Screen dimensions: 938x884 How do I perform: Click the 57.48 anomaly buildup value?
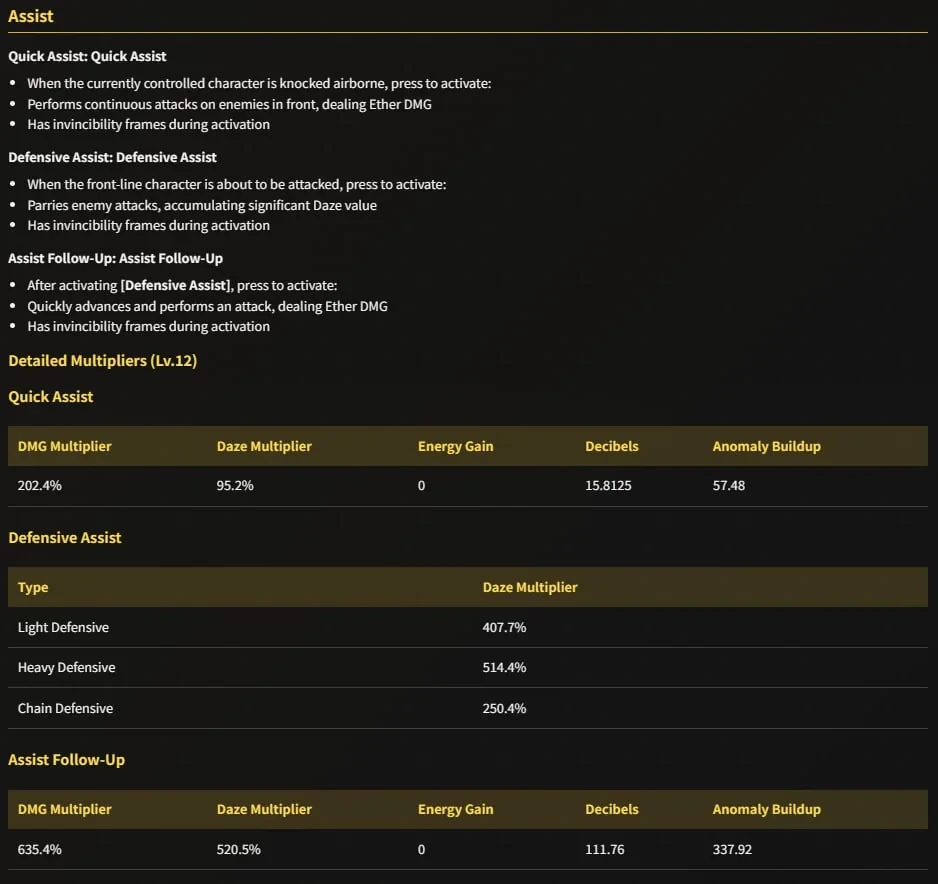(x=729, y=486)
